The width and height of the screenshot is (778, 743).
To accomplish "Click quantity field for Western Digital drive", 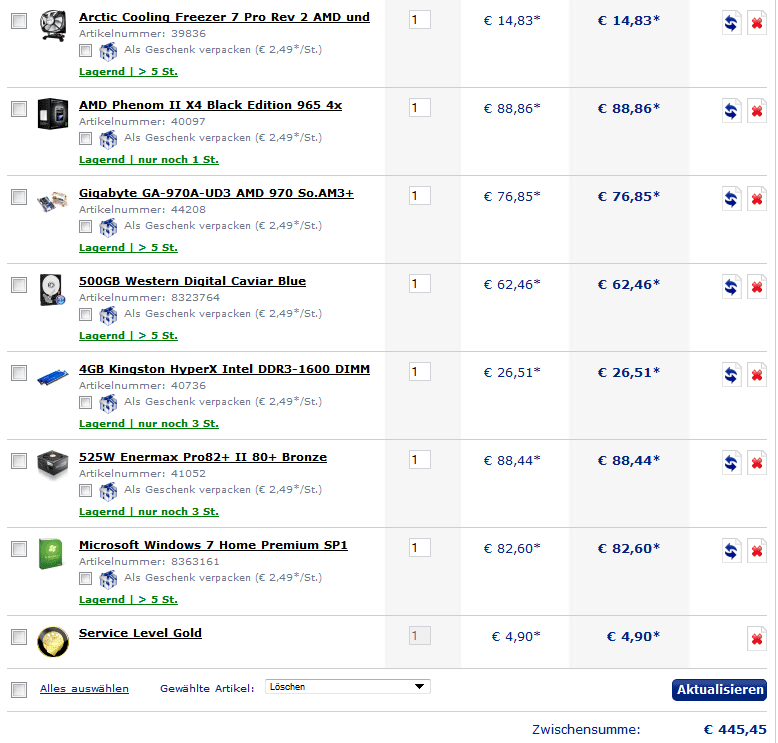I will click(420, 284).
